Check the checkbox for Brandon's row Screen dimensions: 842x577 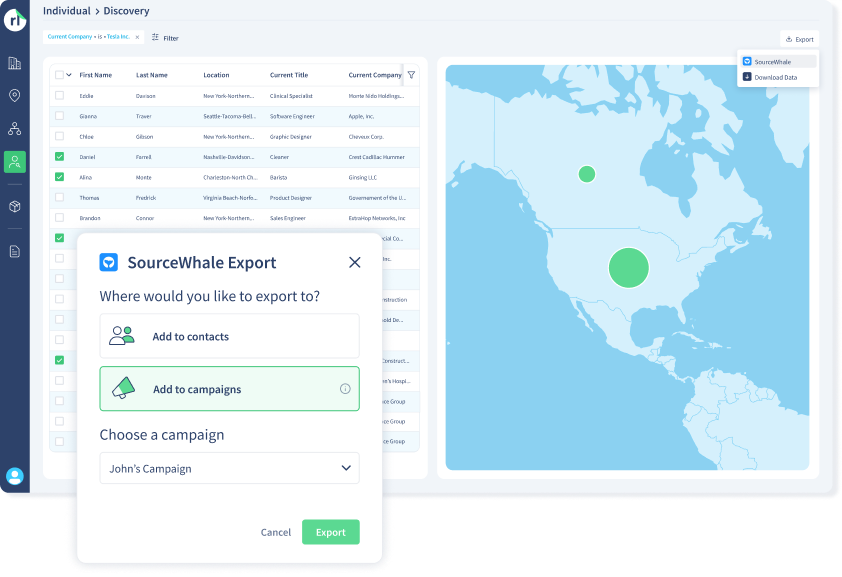[x=60, y=218]
